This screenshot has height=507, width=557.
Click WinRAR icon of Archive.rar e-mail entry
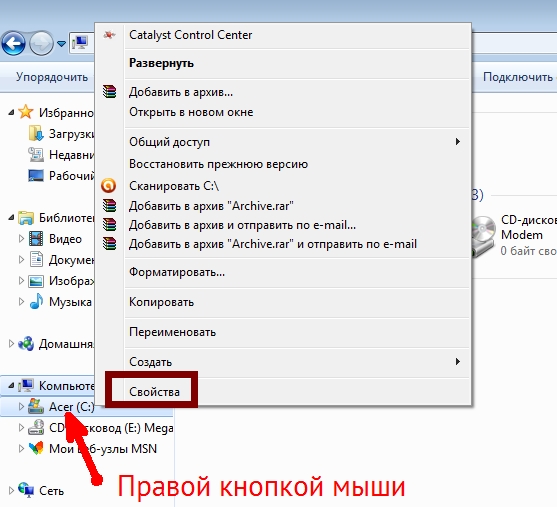(x=109, y=244)
